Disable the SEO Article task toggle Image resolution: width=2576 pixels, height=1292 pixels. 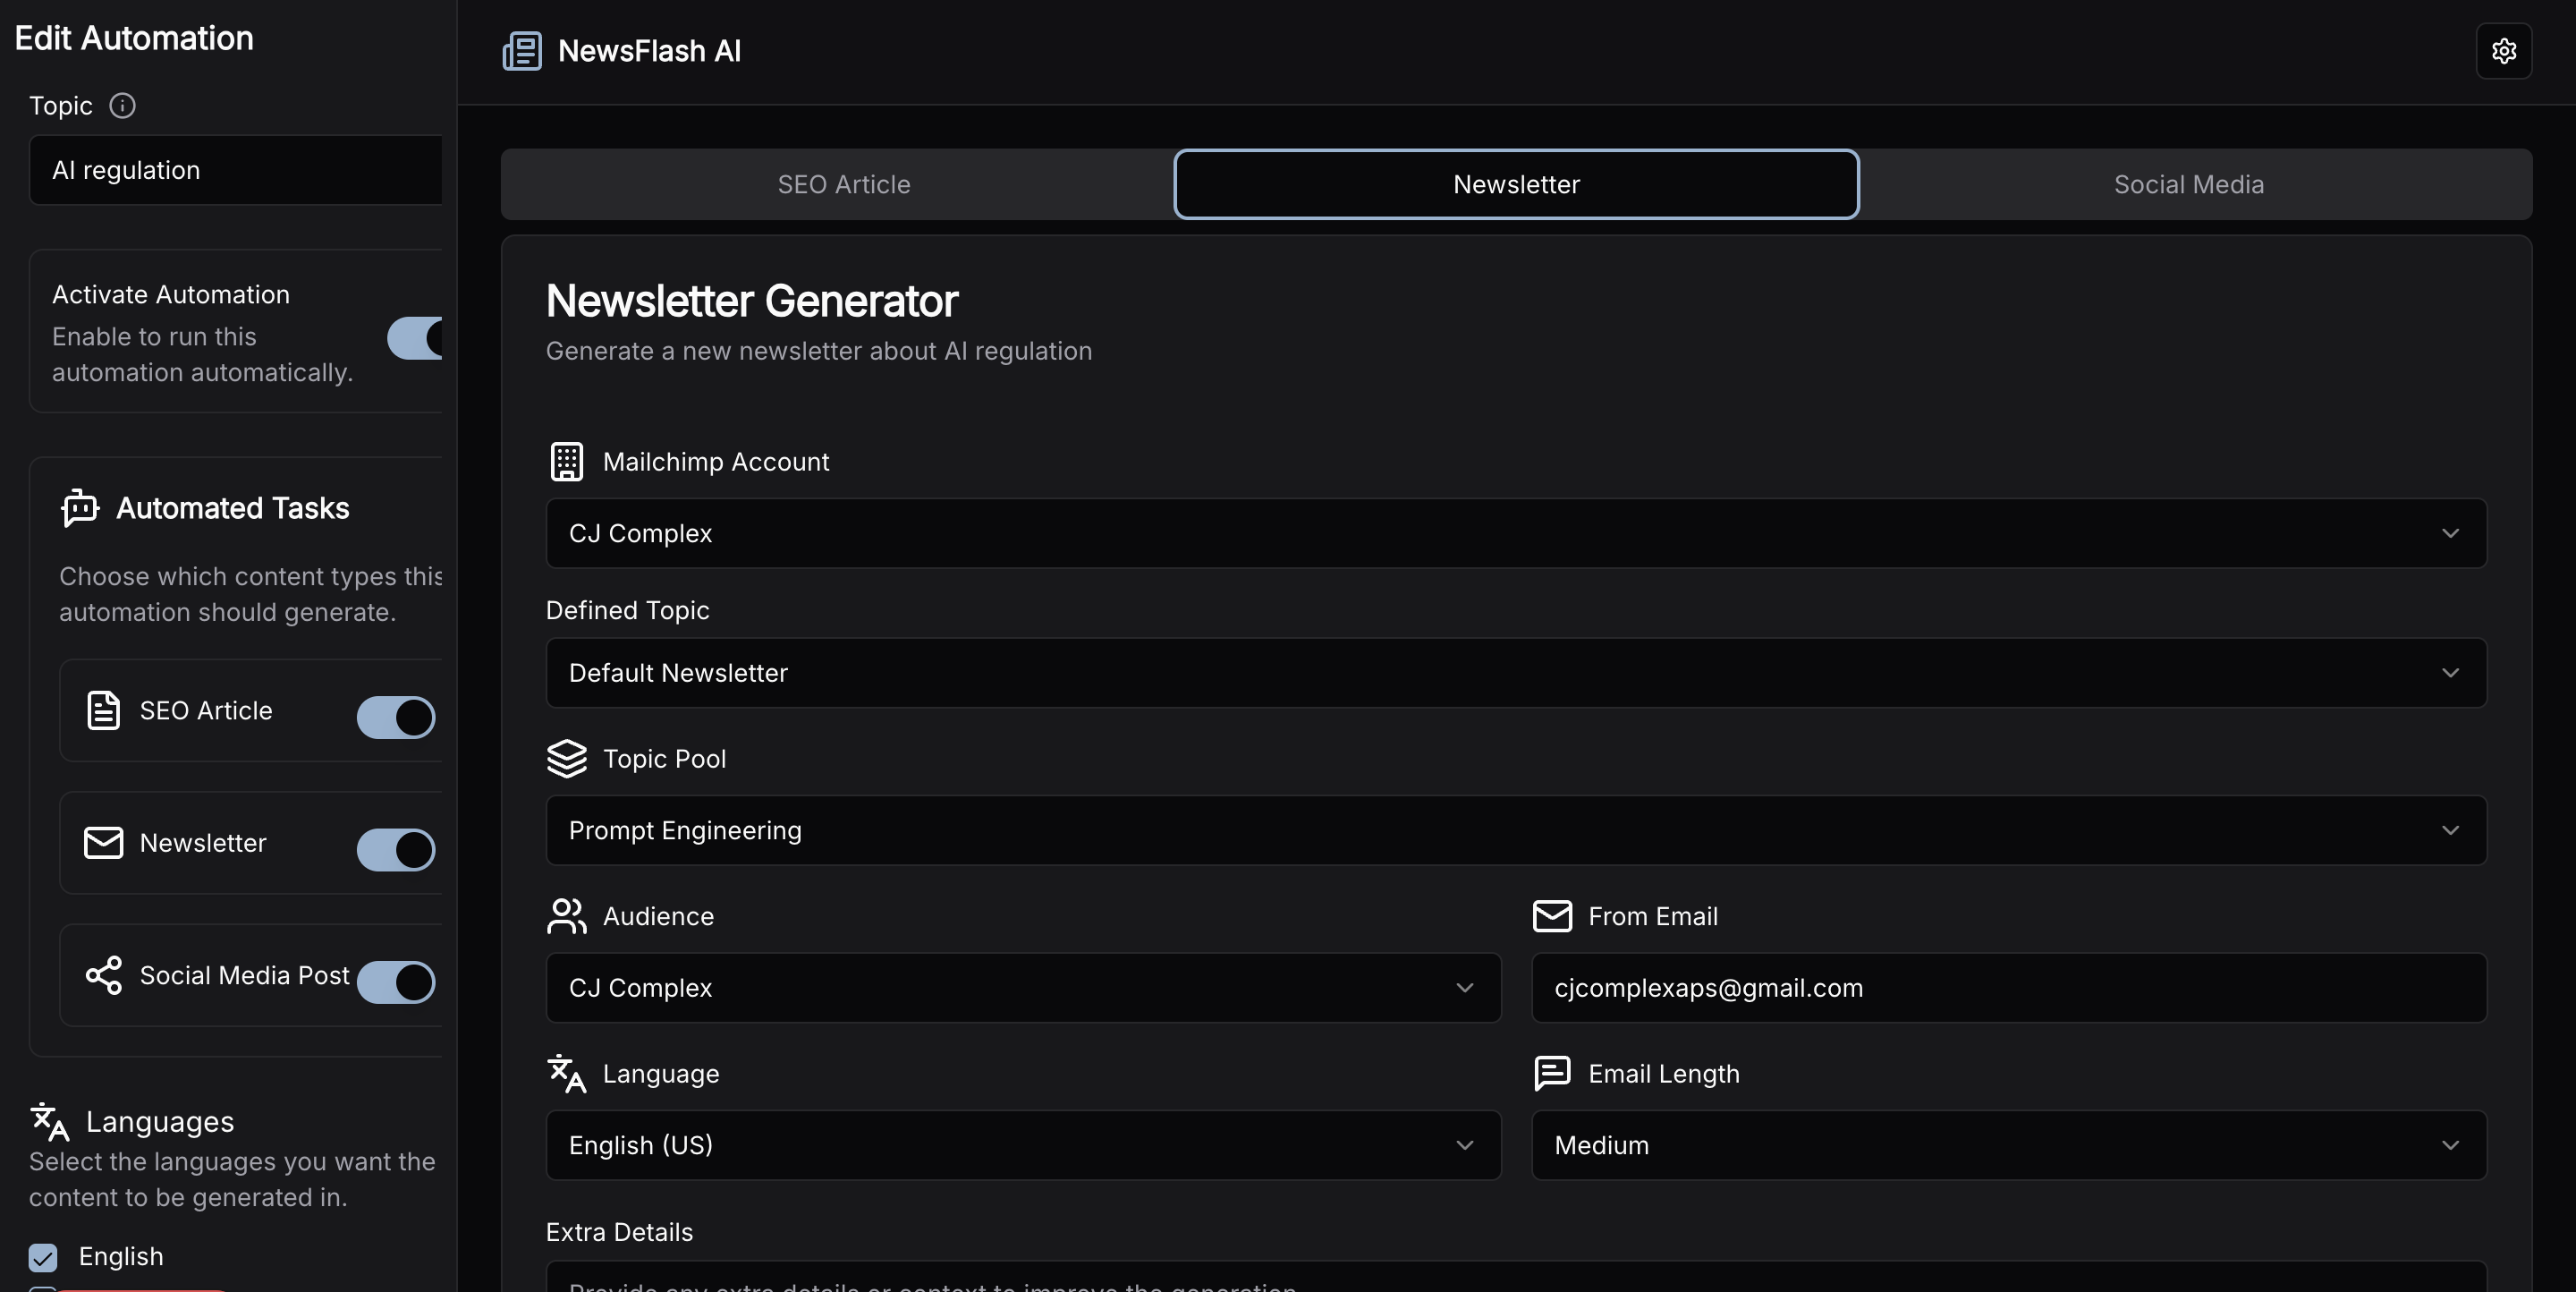[396, 717]
